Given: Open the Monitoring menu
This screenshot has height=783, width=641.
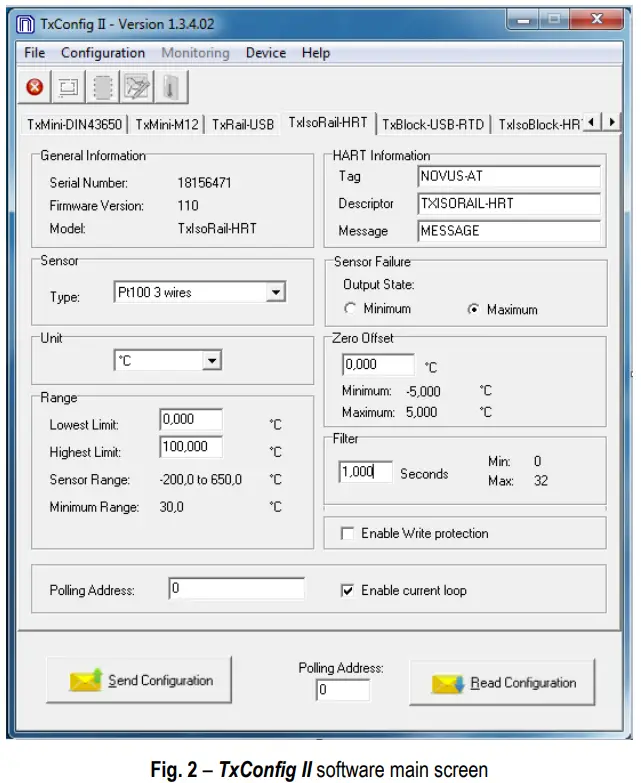Looking at the screenshot, I should coord(195,53).
